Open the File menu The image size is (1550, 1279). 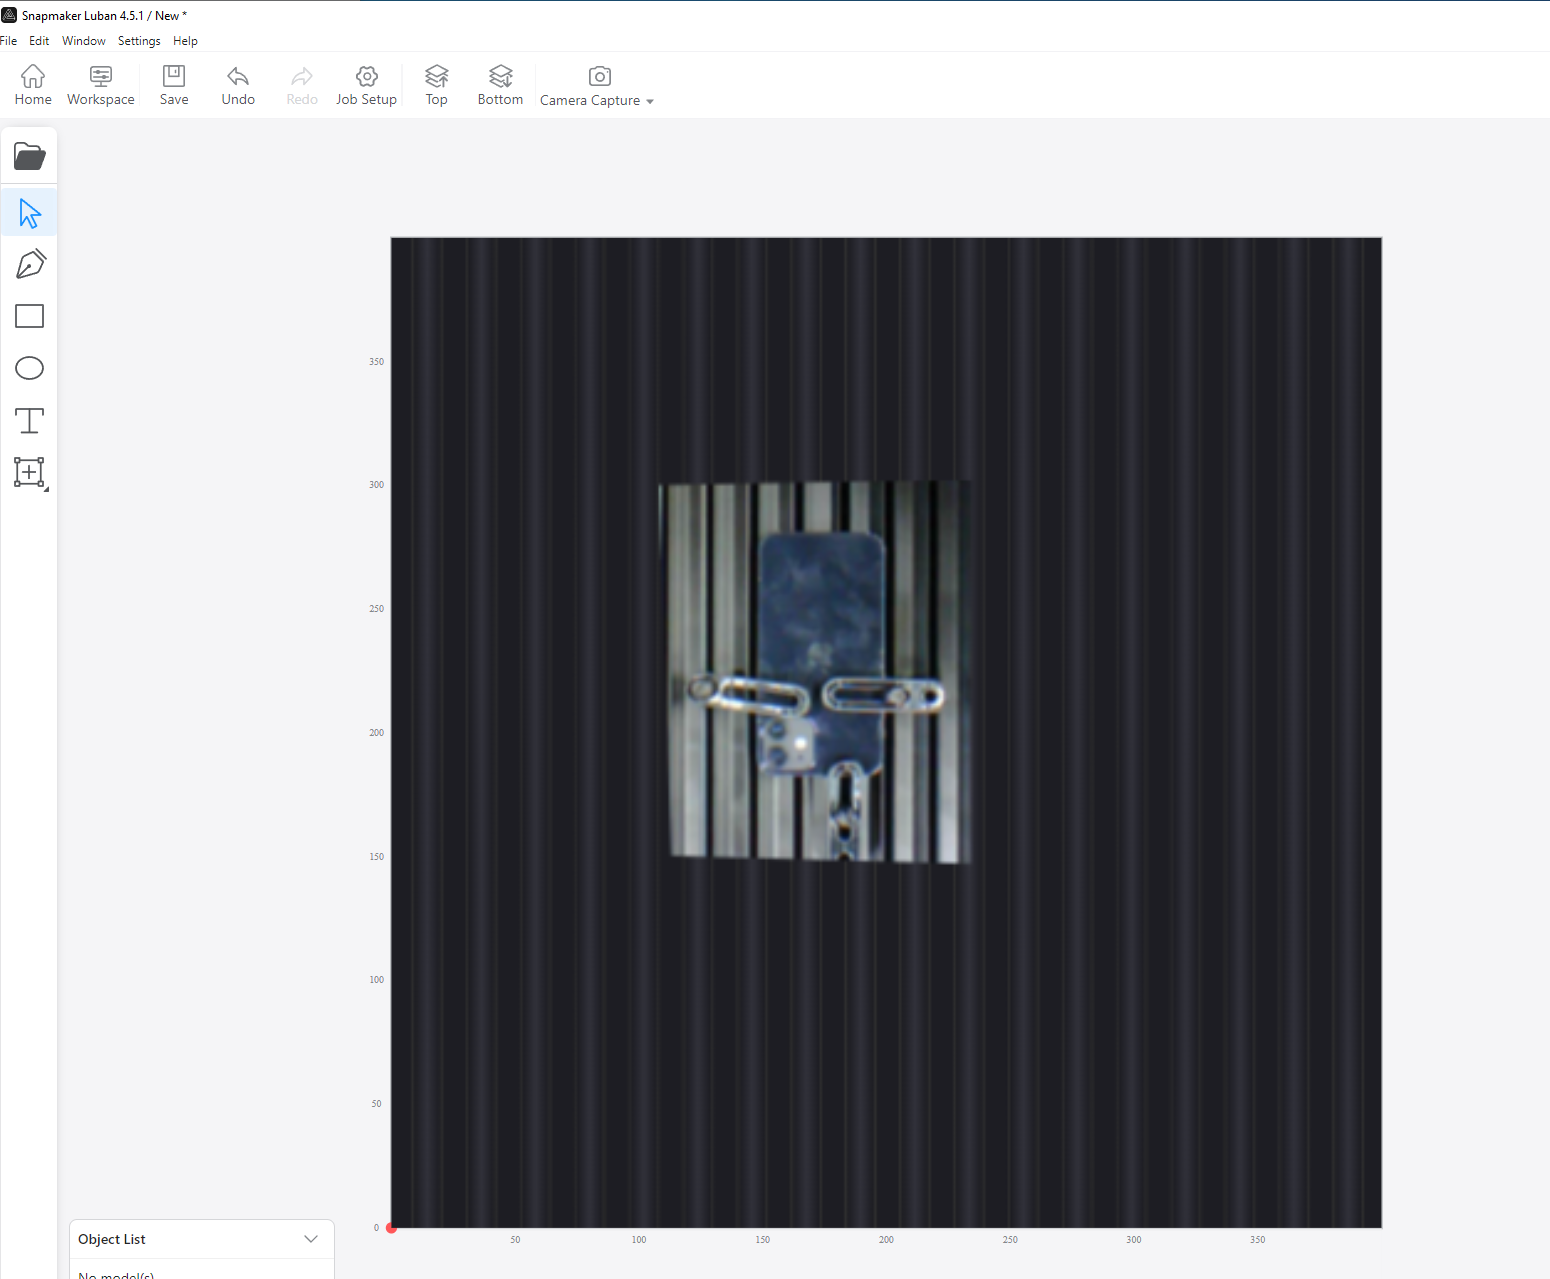[x=9, y=40]
